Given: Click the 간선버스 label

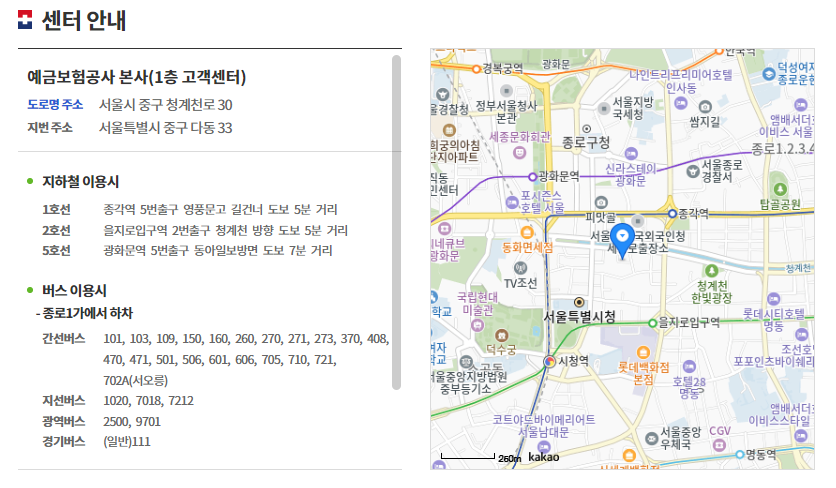Looking at the screenshot, I should pyautogui.click(x=63, y=339).
